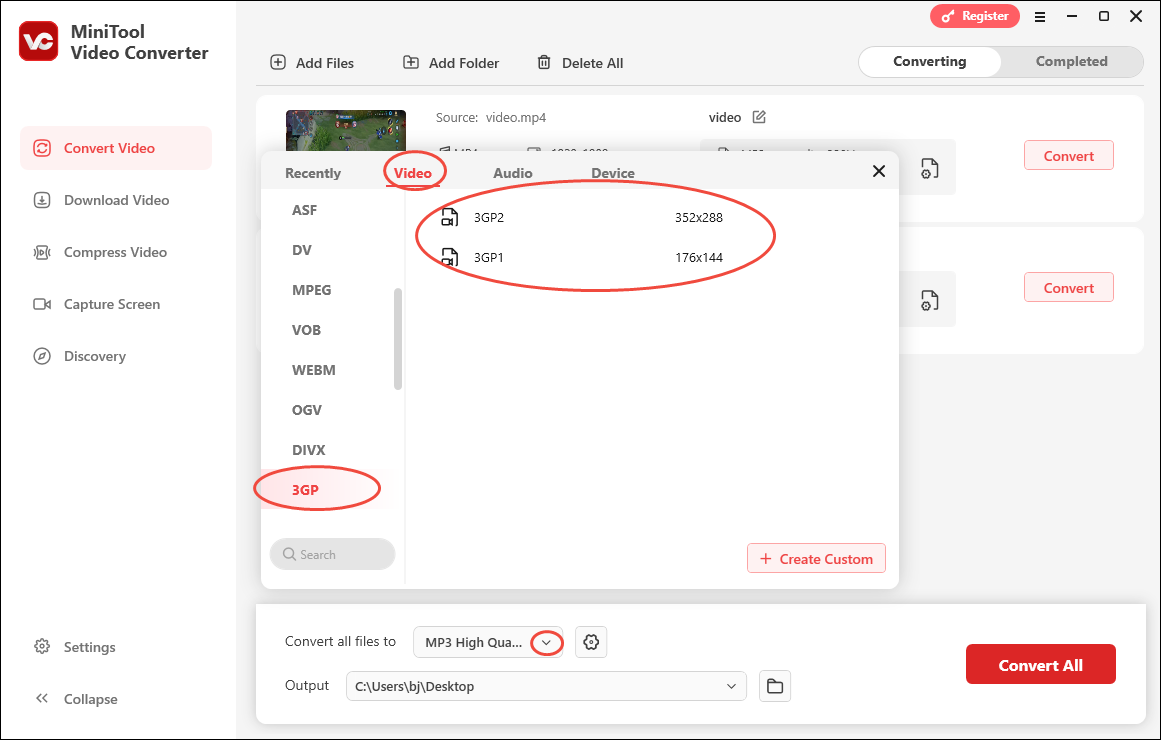Click the video.mp4 thumbnail
Viewport: 1161px width, 740px height.
click(x=346, y=130)
